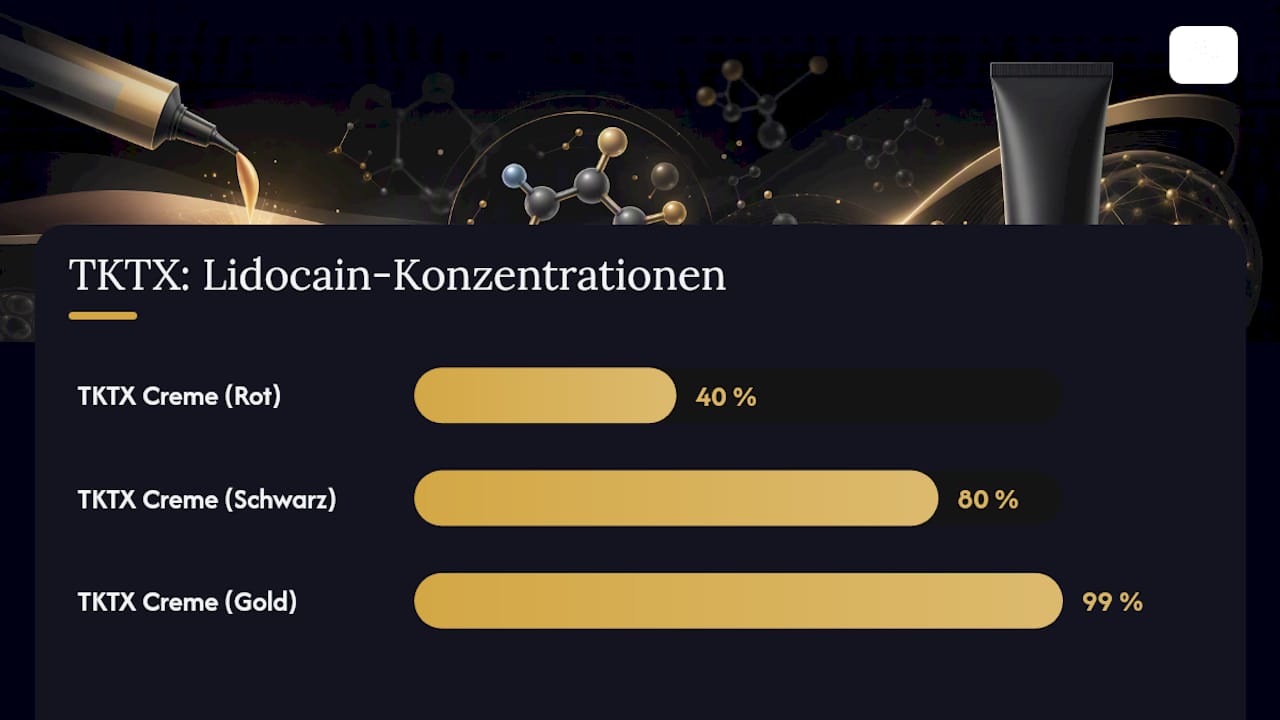Click the 99 % value label
This screenshot has height=720, width=1280.
1112,602
